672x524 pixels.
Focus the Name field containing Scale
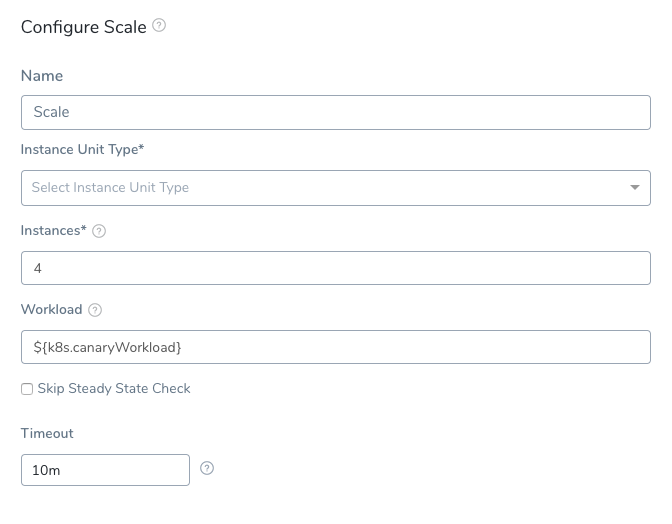point(336,112)
